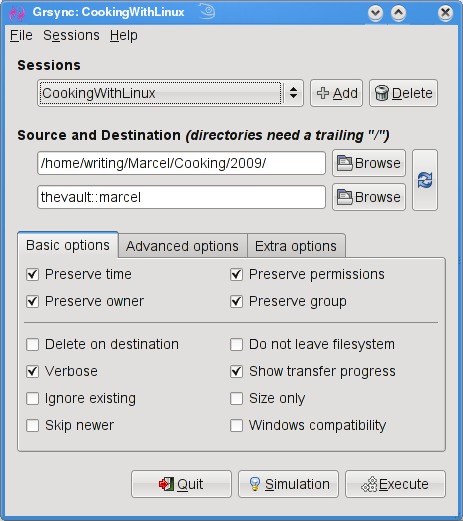Click the trash can Delete session icon
Viewport: 463px width, 521px height.
(382, 93)
